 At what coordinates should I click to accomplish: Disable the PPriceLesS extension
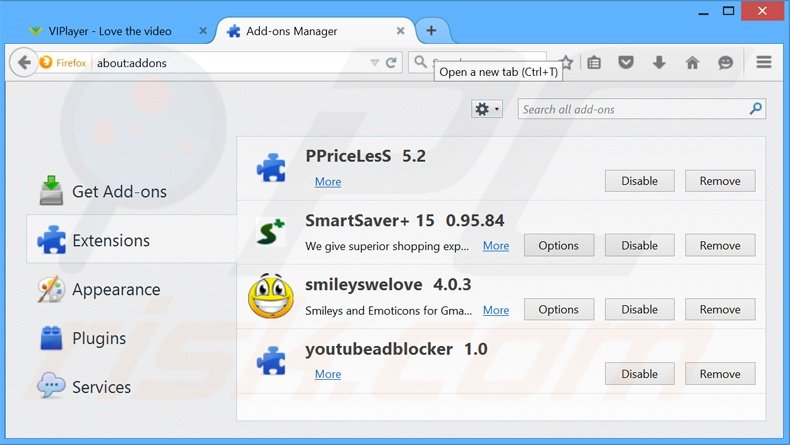pyautogui.click(x=639, y=181)
